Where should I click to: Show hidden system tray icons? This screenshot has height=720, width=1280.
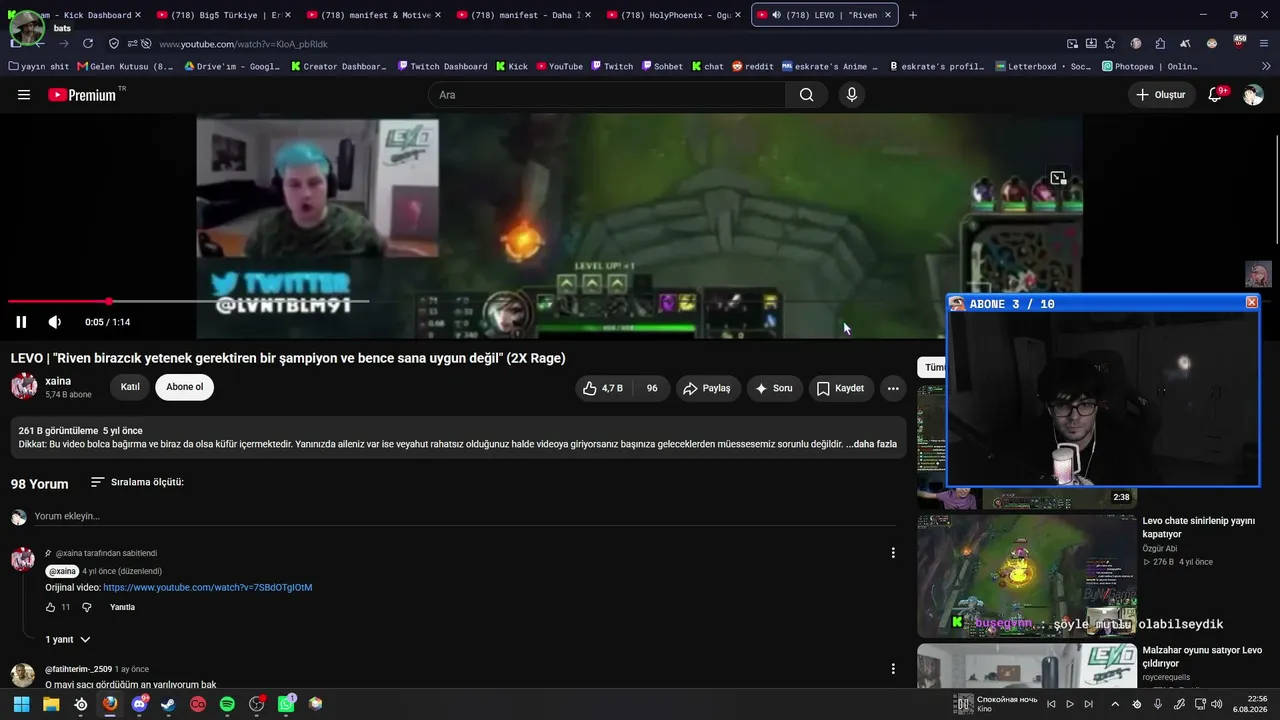(1115, 704)
